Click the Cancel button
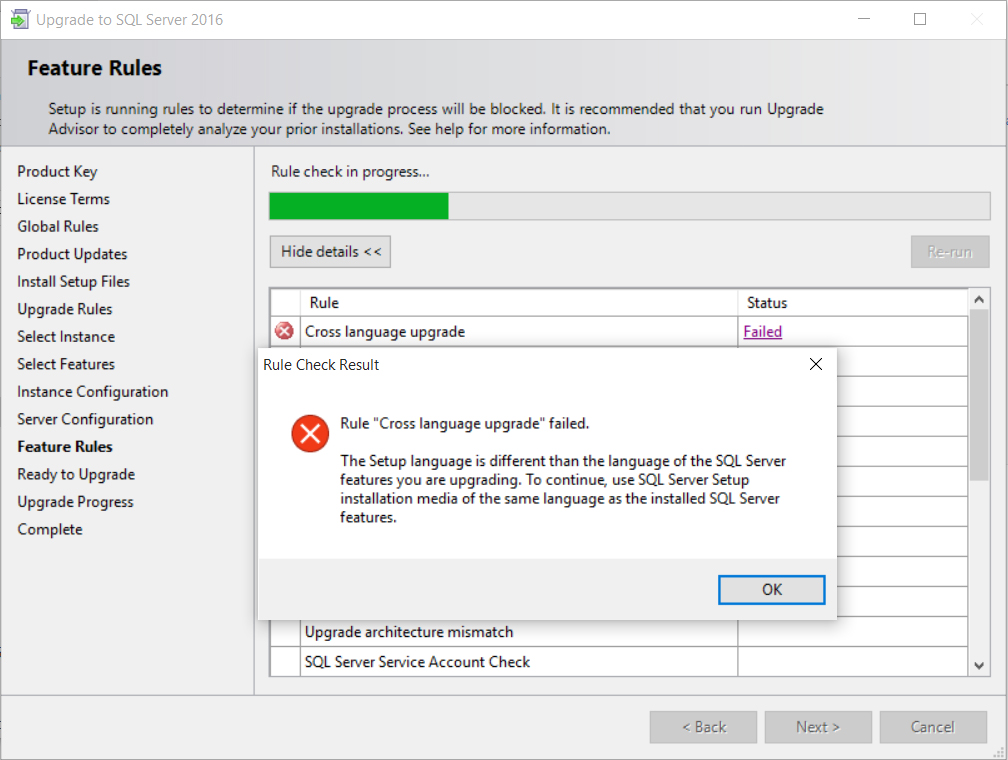The height and width of the screenshot is (760, 1008). pos(932,727)
